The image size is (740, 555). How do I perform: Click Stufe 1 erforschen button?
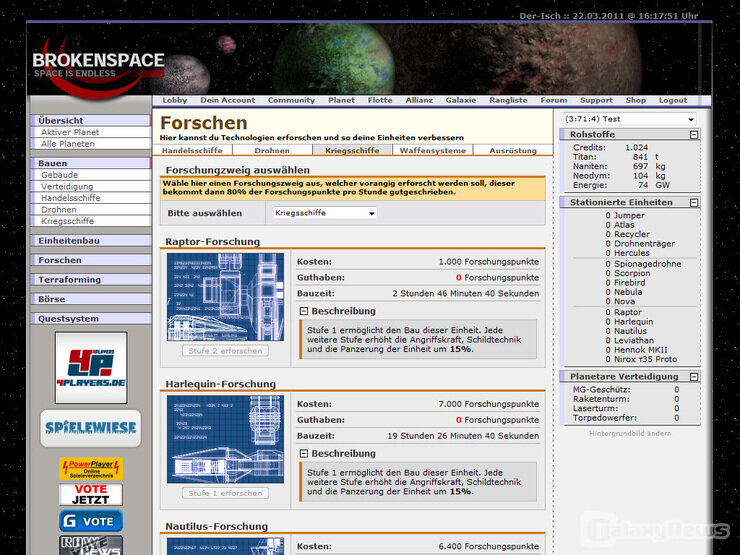click(225, 493)
